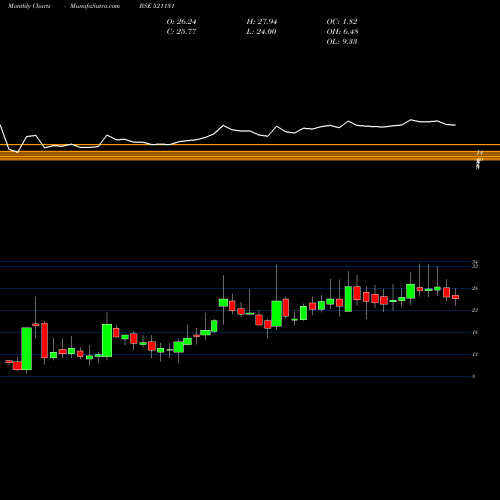Select the open value "O: 26.24"

pos(181,22)
